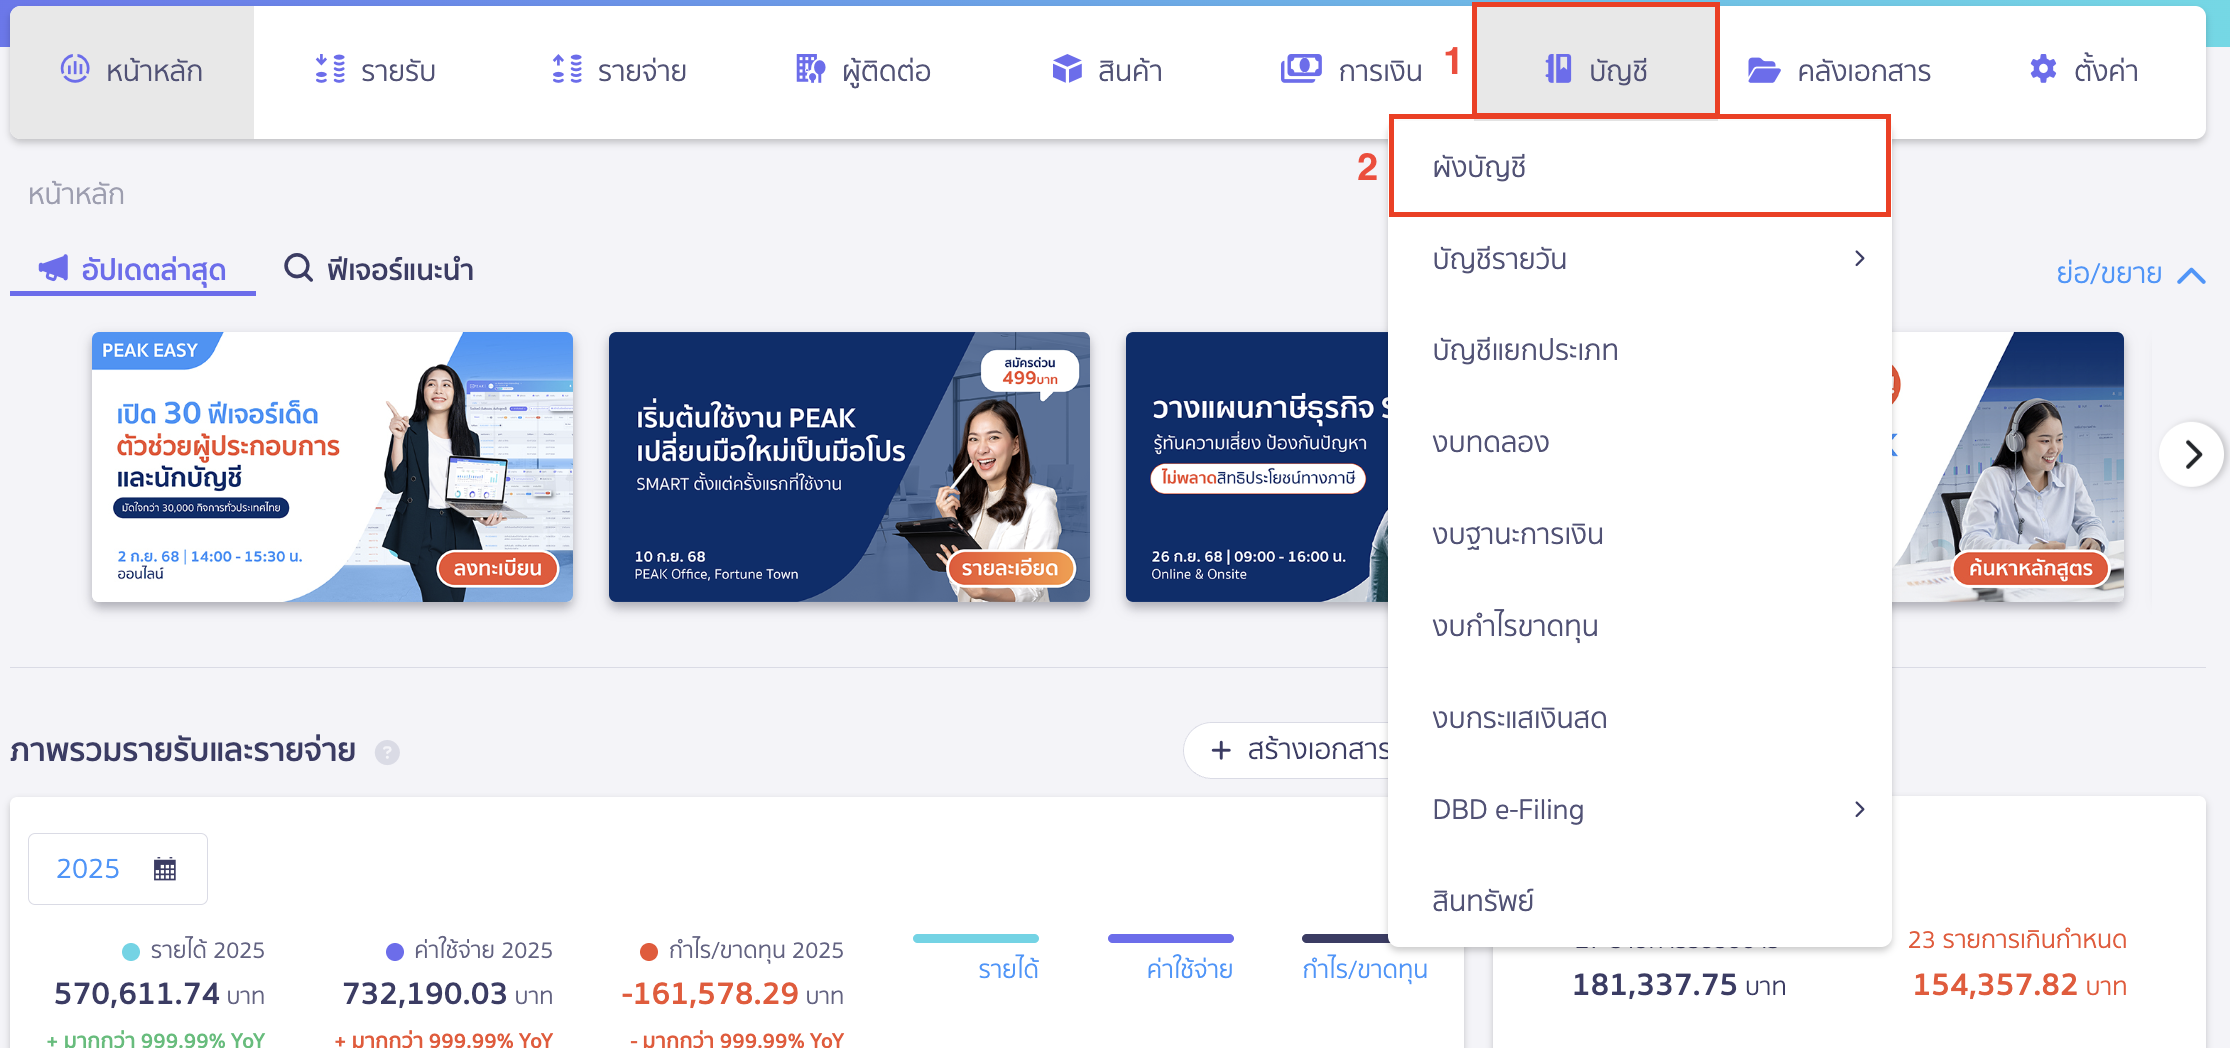Click the การเงิน money icon

tap(1301, 69)
